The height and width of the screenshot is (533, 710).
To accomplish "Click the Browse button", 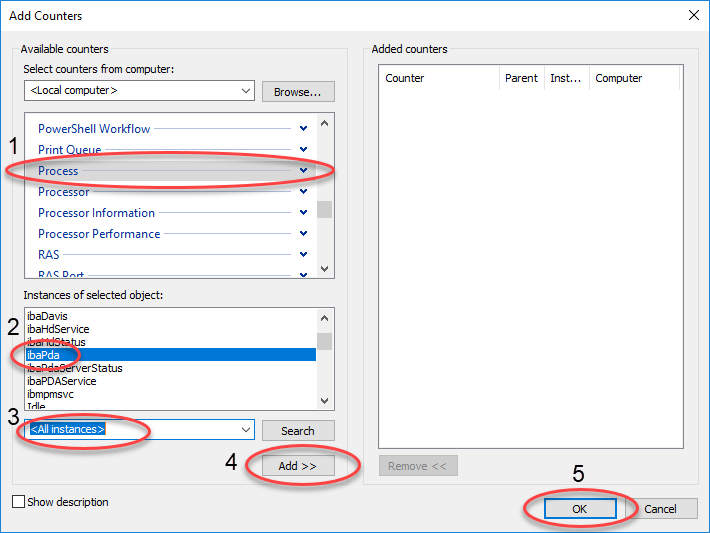I will coord(298,91).
